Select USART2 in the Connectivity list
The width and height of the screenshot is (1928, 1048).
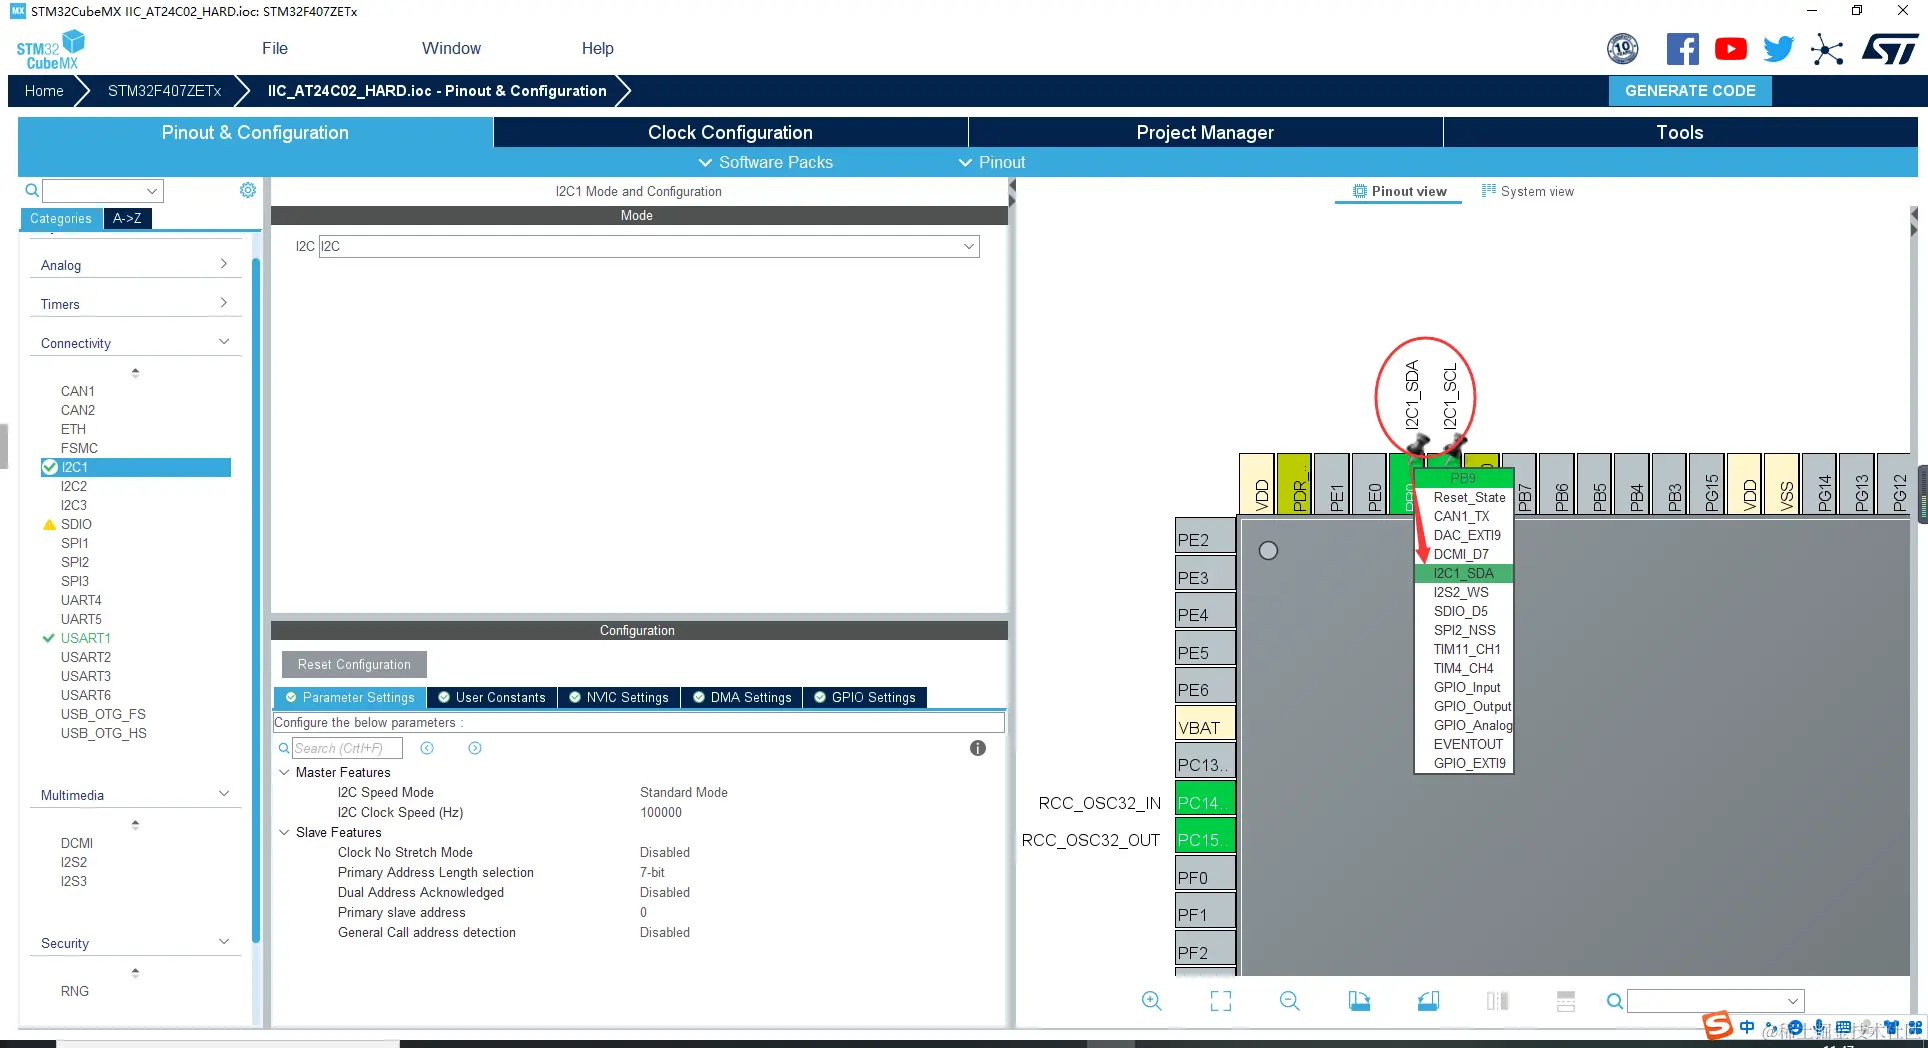(x=86, y=657)
